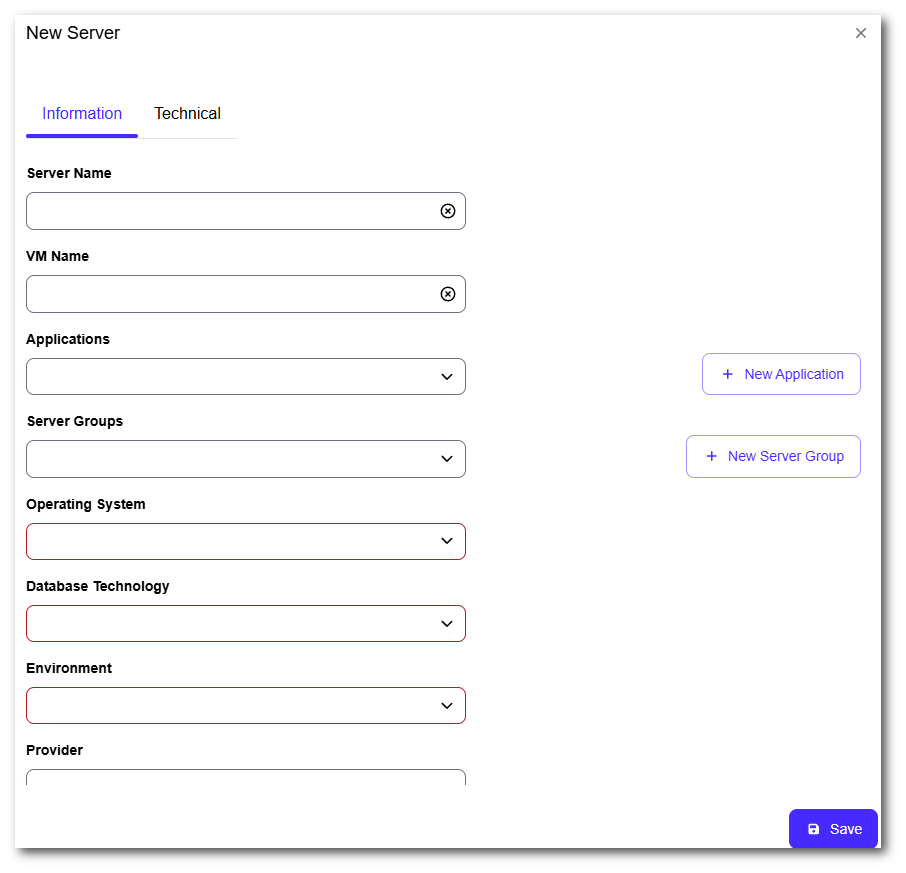Click the New Server Group button
Viewport: 906px width, 873px height.
(773, 456)
